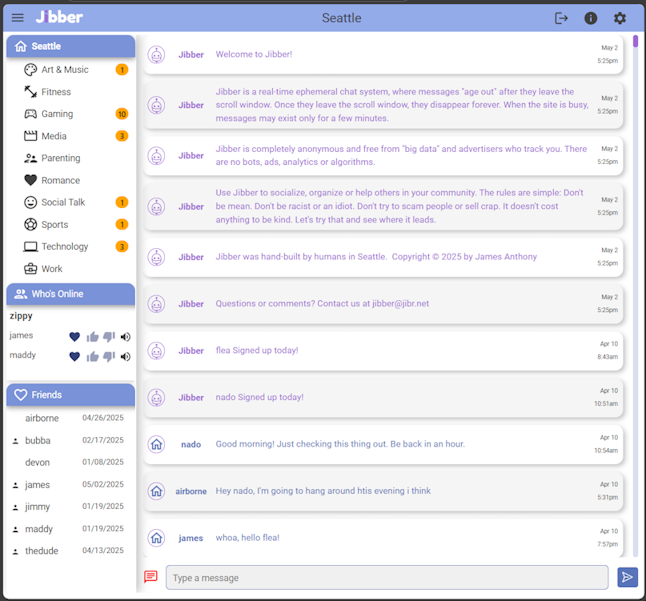Collapse the Seattle channels section
The width and height of the screenshot is (646, 601).
pyautogui.click(x=70, y=46)
